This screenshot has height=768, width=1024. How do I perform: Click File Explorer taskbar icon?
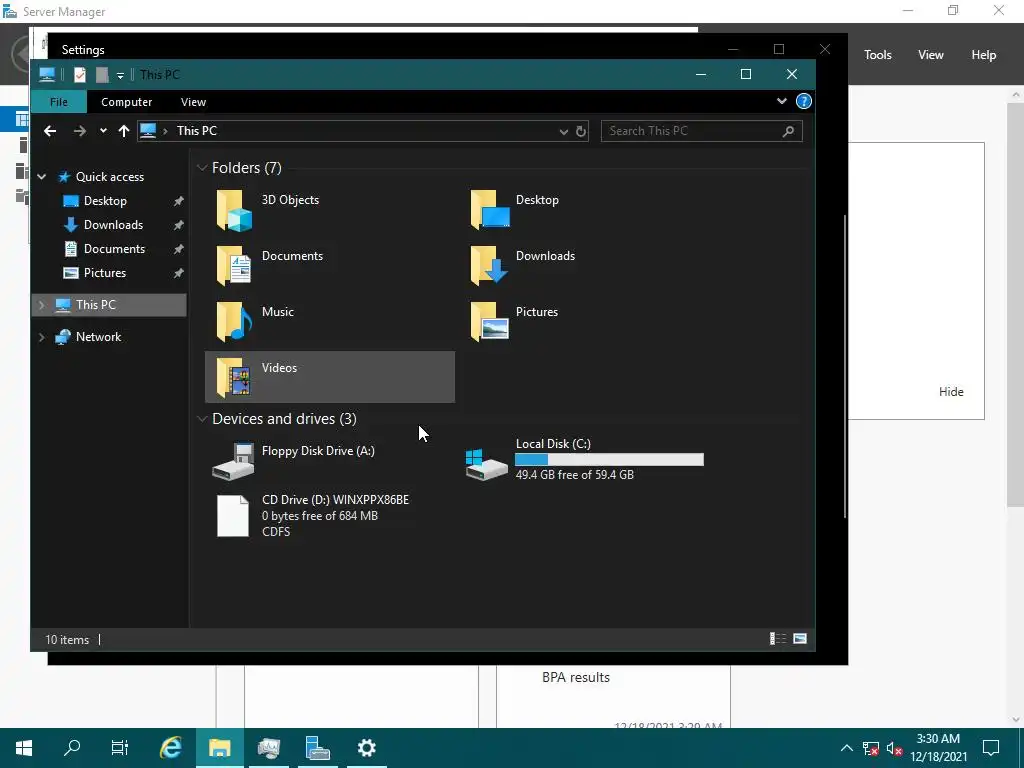click(x=219, y=748)
